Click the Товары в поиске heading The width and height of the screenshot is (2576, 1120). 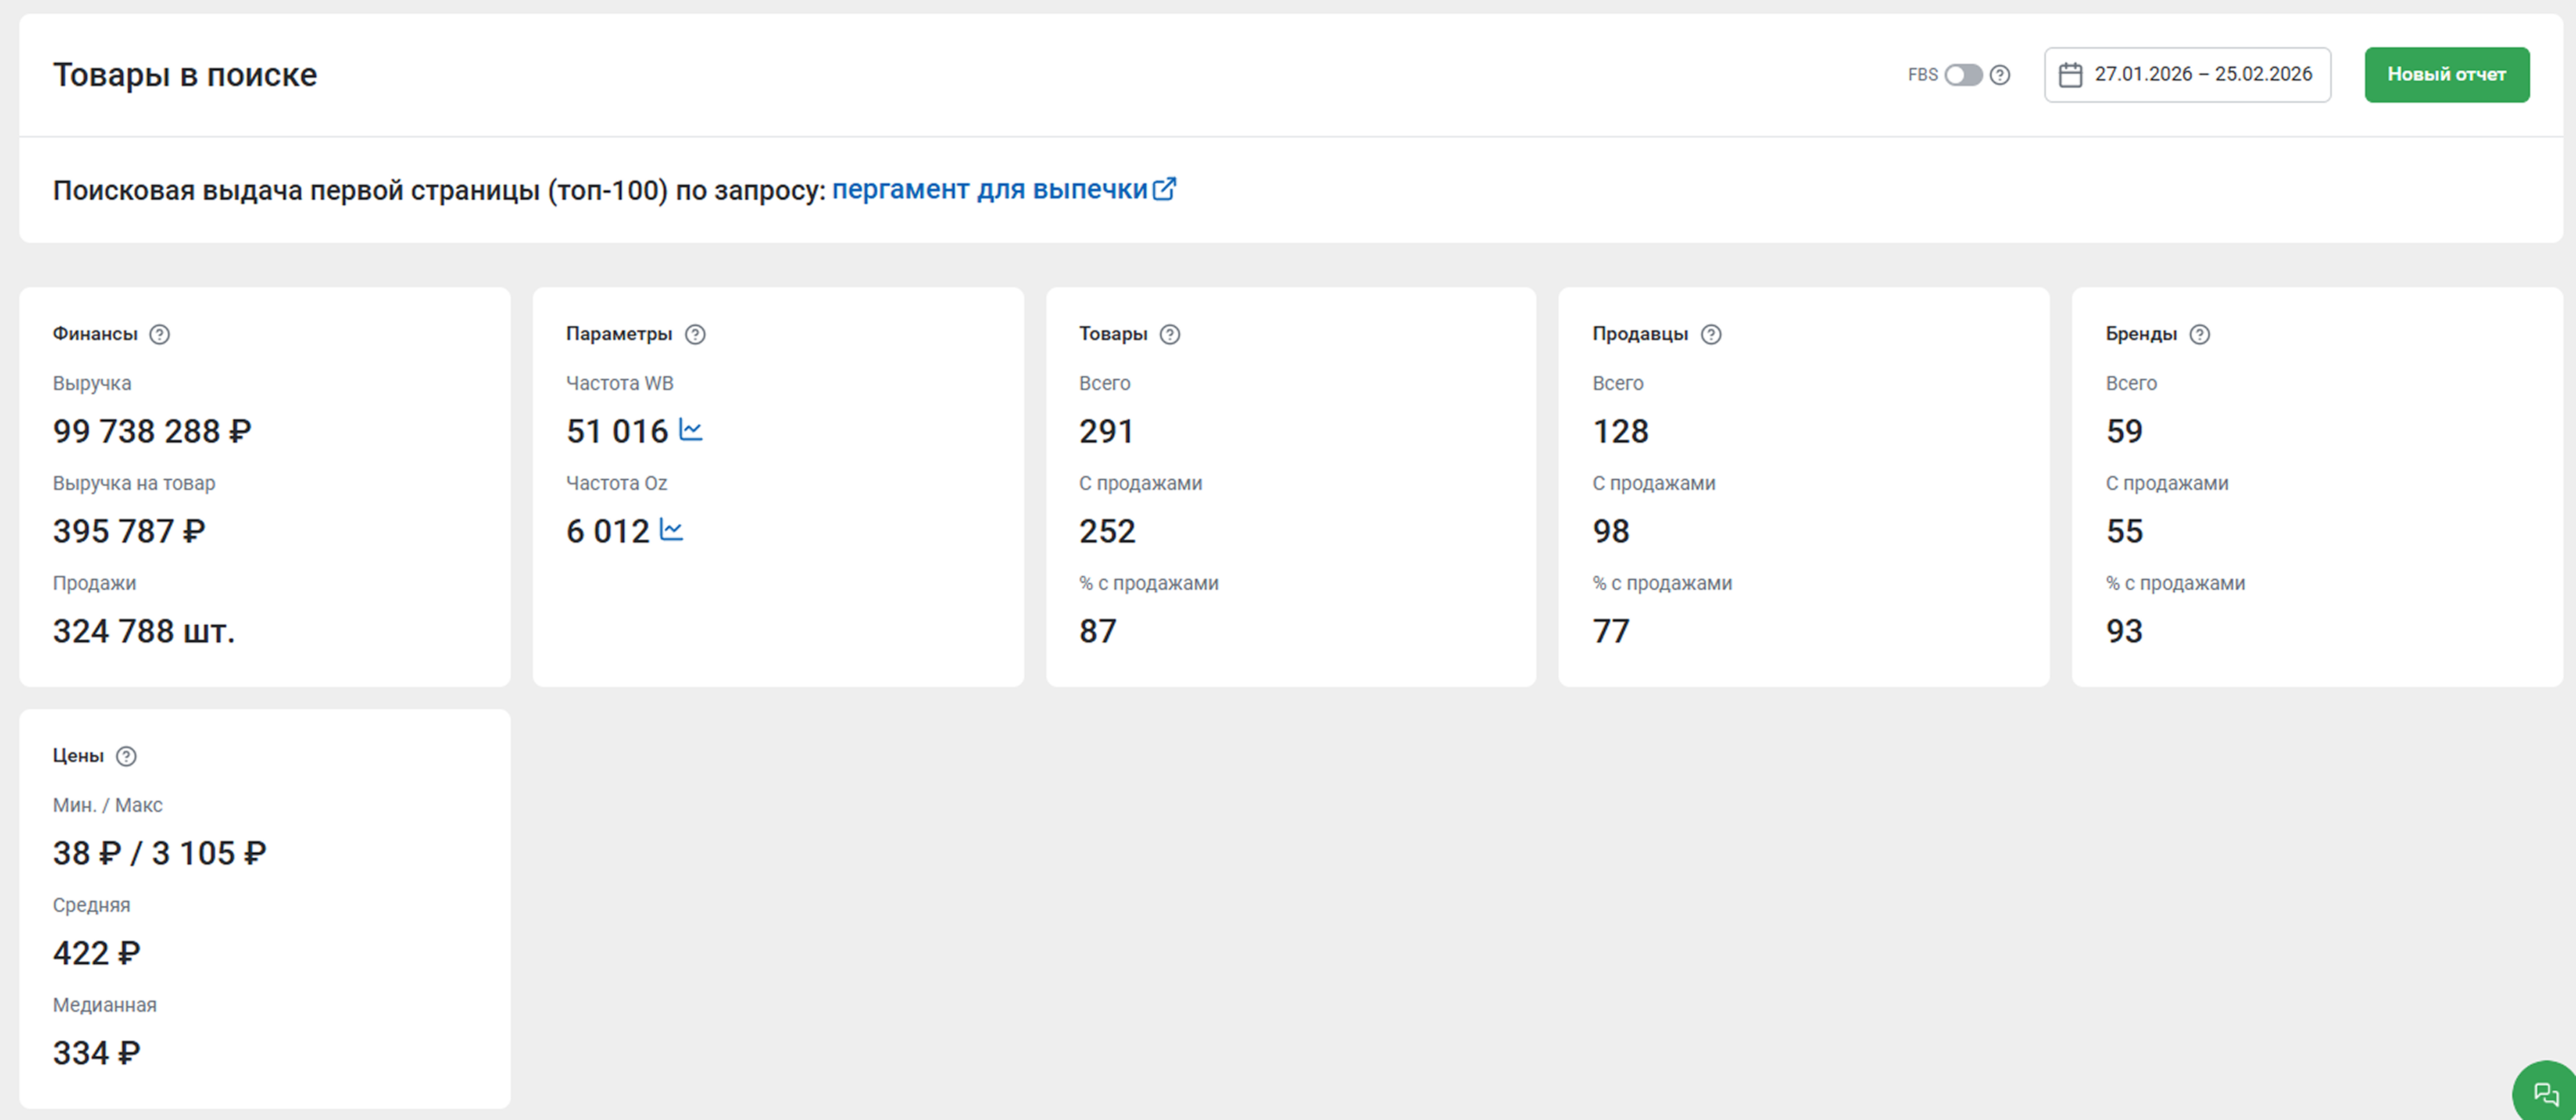[185, 75]
